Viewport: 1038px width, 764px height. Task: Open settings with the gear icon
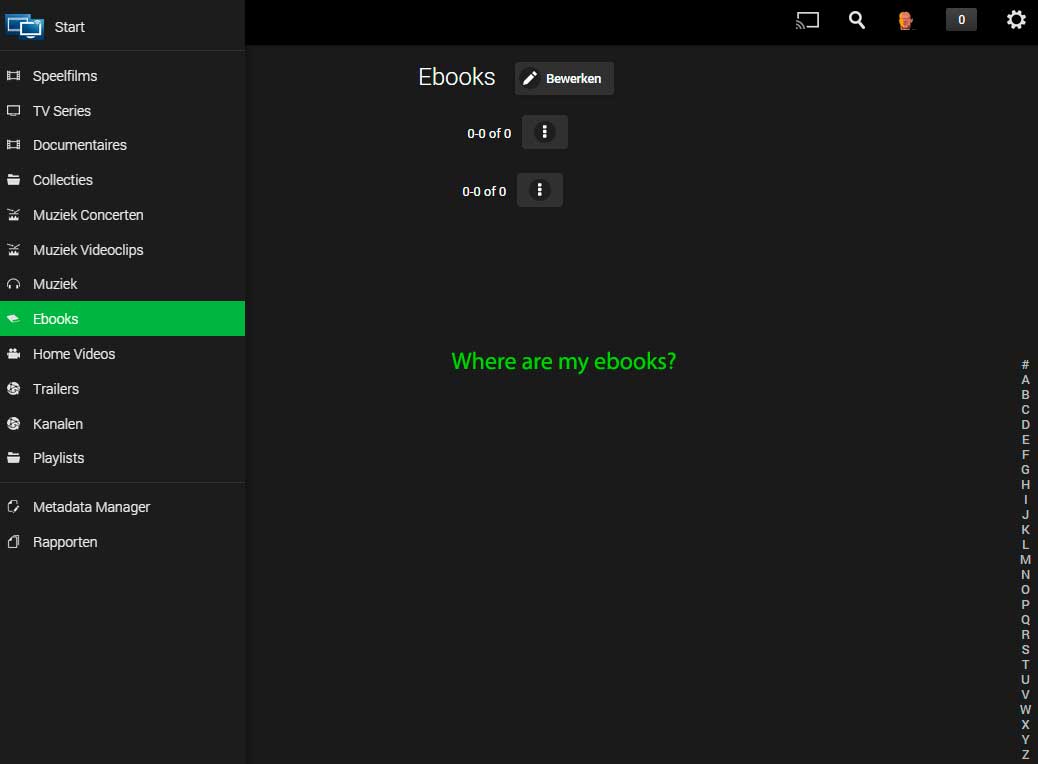(1016, 19)
